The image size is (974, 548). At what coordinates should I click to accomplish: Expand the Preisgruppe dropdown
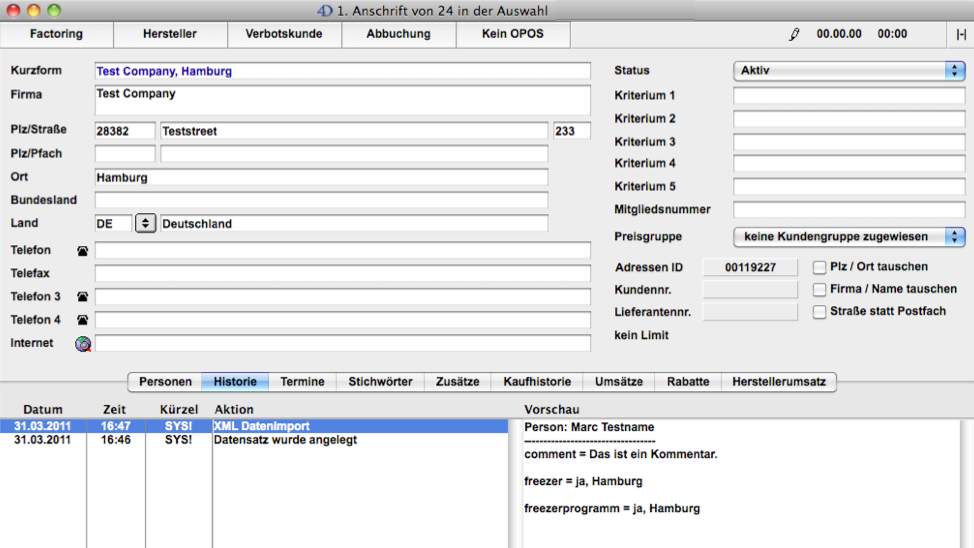[848, 237]
